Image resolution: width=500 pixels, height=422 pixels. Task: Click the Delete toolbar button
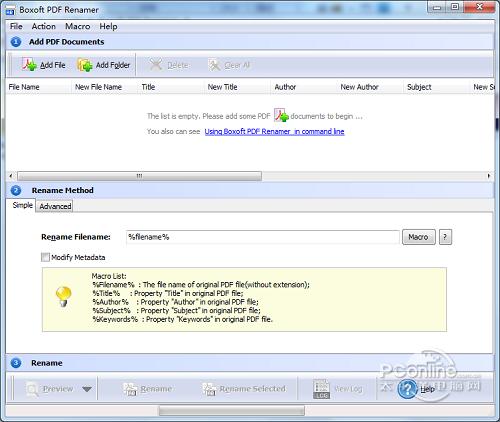pos(169,65)
